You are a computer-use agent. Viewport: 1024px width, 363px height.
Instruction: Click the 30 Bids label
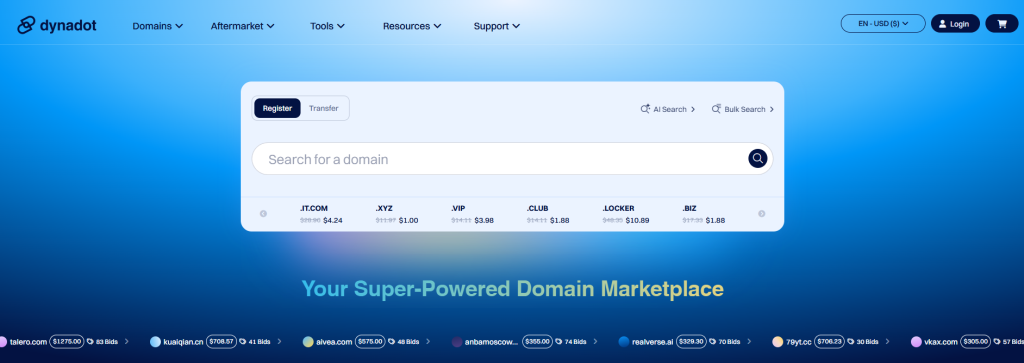point(867,341)
